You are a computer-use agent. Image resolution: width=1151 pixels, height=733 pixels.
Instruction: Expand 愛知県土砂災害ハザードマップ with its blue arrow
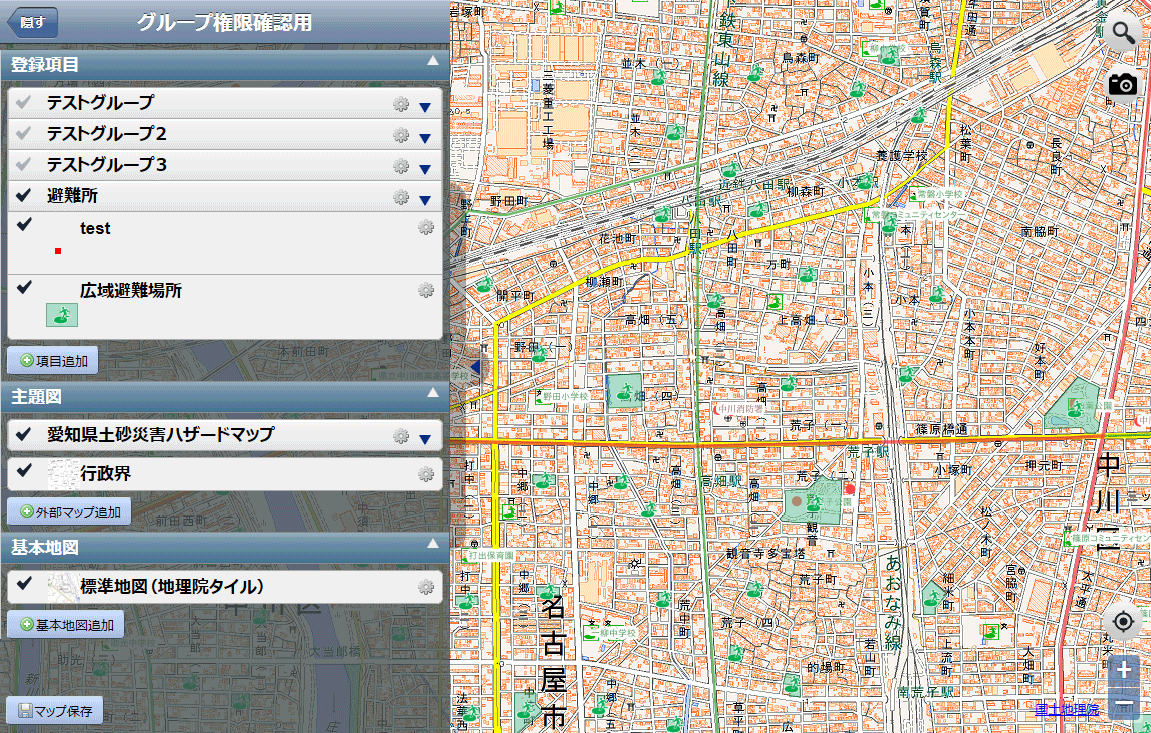coord(424,439)
